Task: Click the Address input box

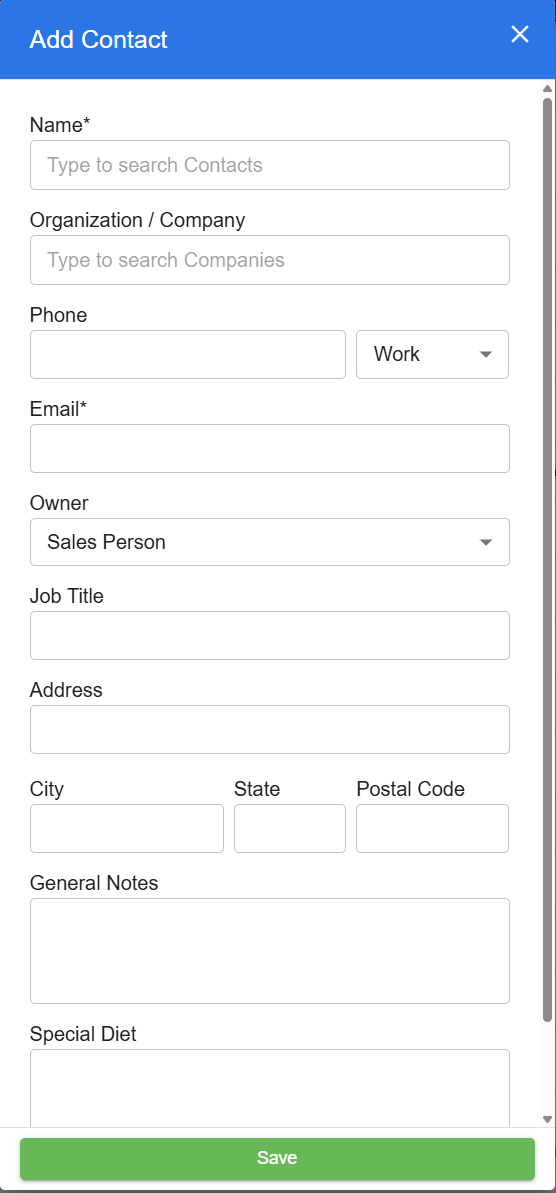Action: (x=270, y=730)
